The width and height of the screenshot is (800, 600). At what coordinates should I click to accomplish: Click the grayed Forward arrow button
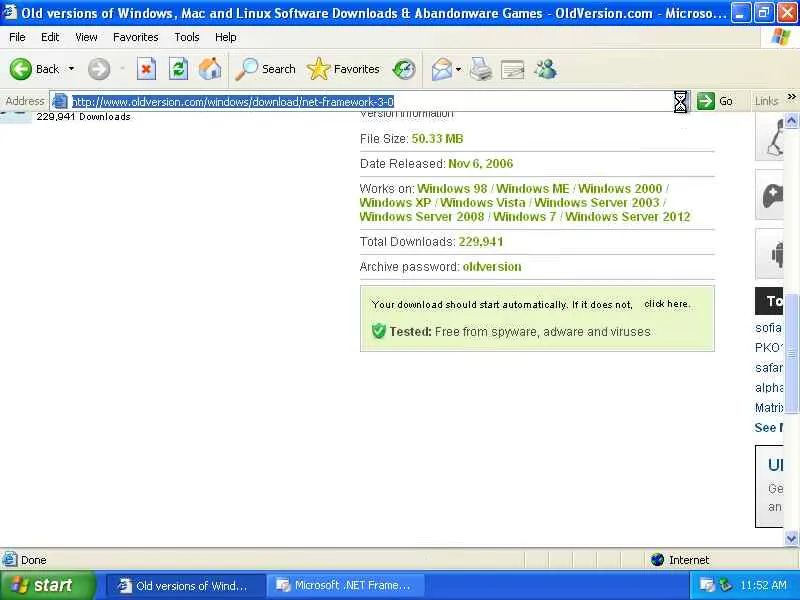(99, 69)
